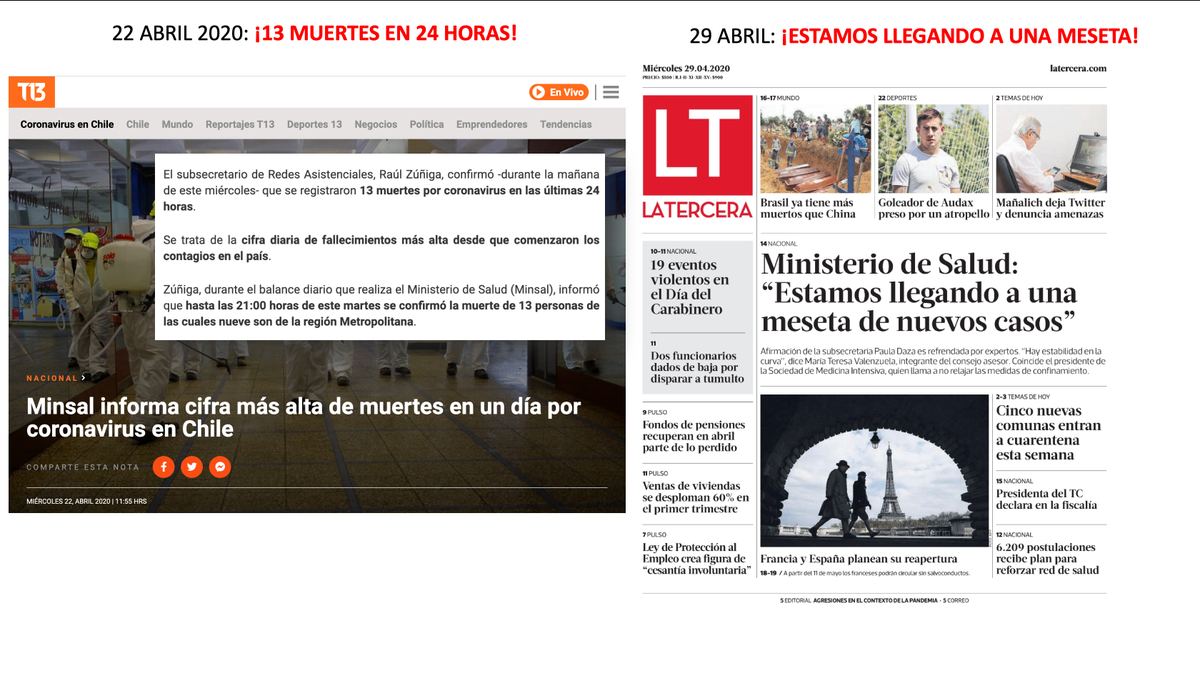Open Francia y España planean reapertura

pyautogui.click(x=859, y=558)
